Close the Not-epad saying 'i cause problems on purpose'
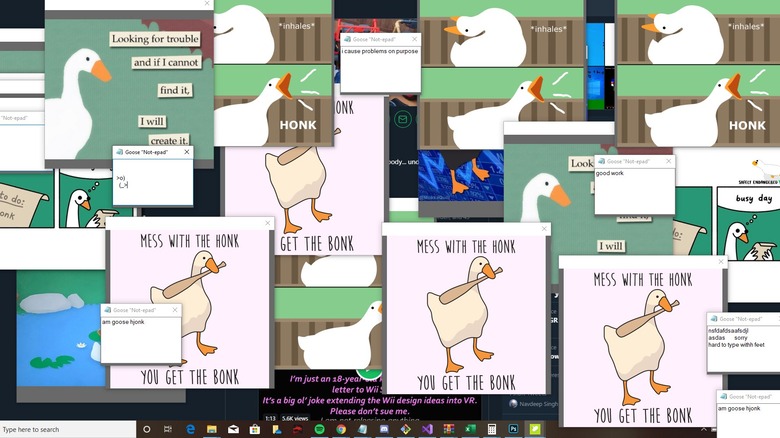Image resolution: width=780 pixels, height=438 pixels. pos(414,39)
